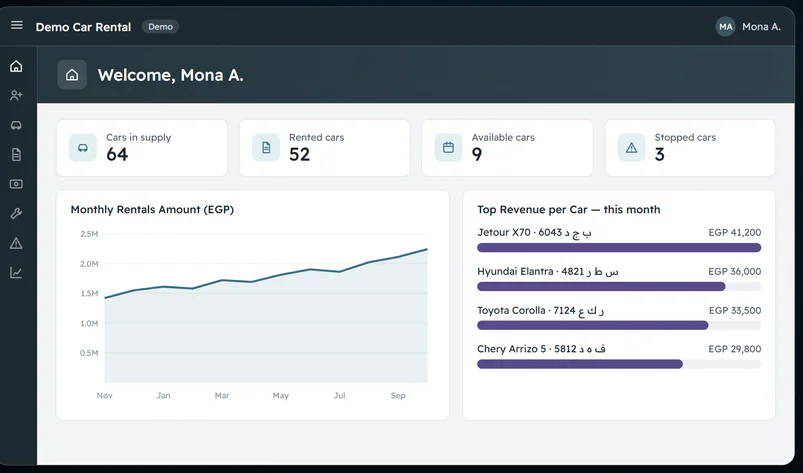Click '0.5M' axis label
The width and height of the screenshot is (803, 473).
pos(89,353)
